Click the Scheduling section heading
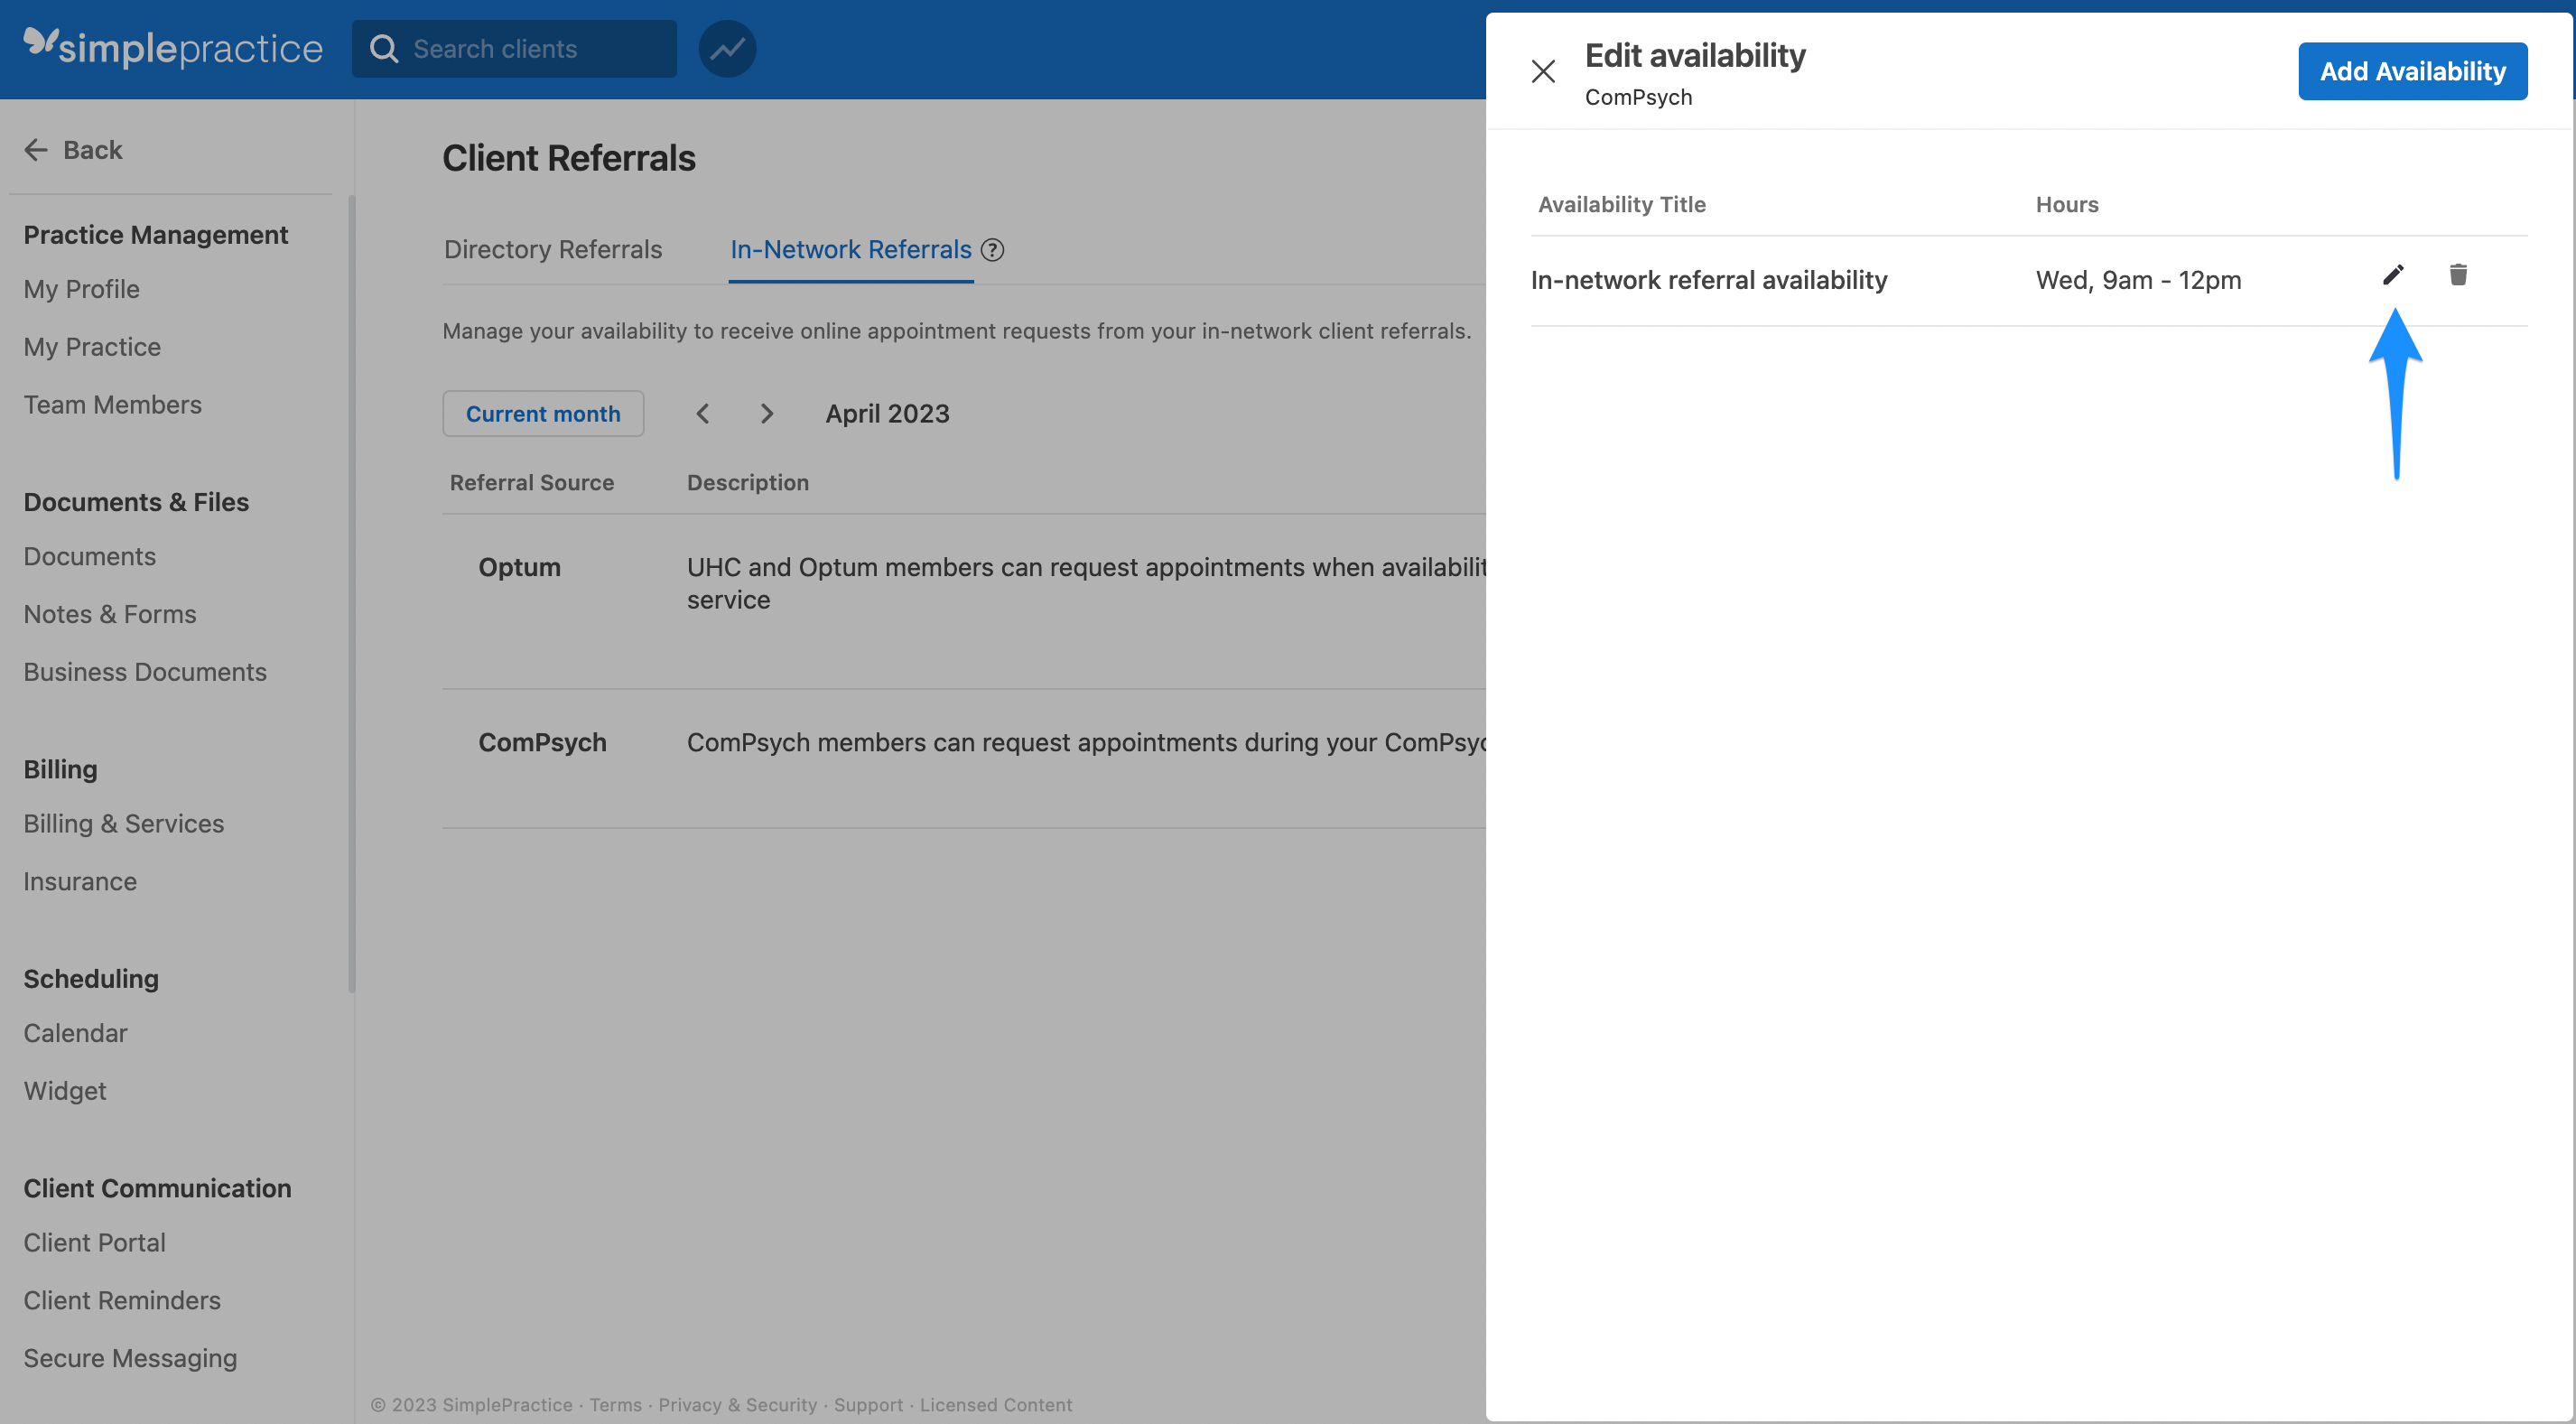Screen dimensions: 2576x1424 pyautogui.click(x=91, y=978)
